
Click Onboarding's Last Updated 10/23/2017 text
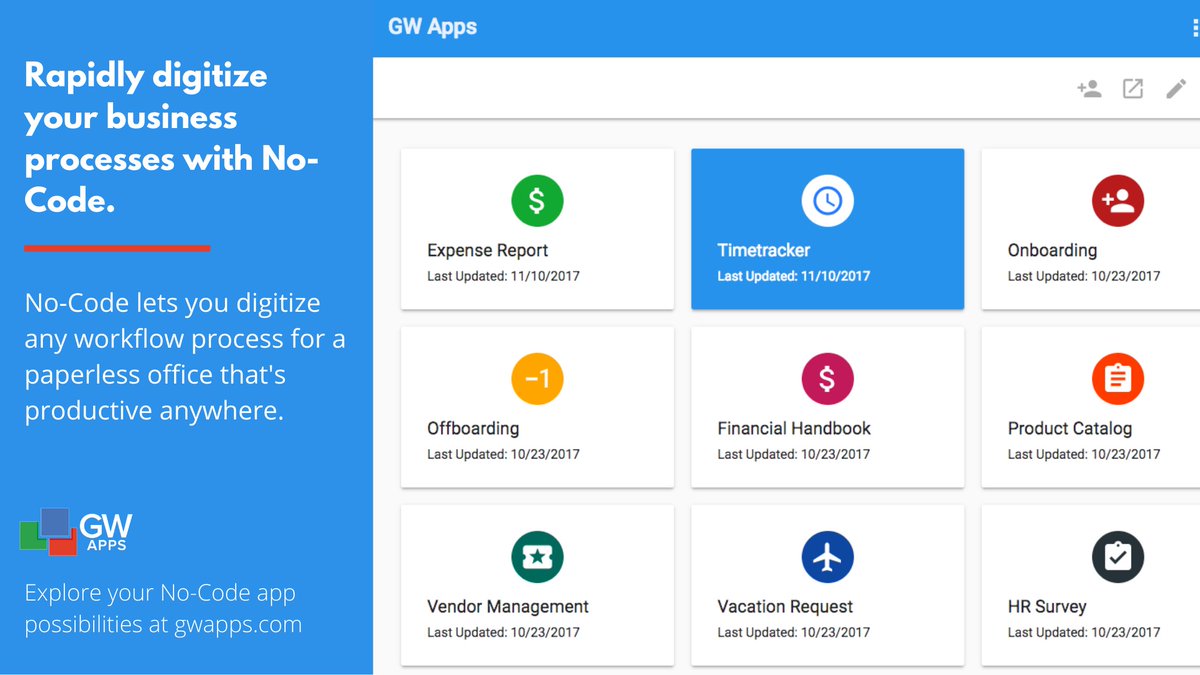coord(1084,276)
